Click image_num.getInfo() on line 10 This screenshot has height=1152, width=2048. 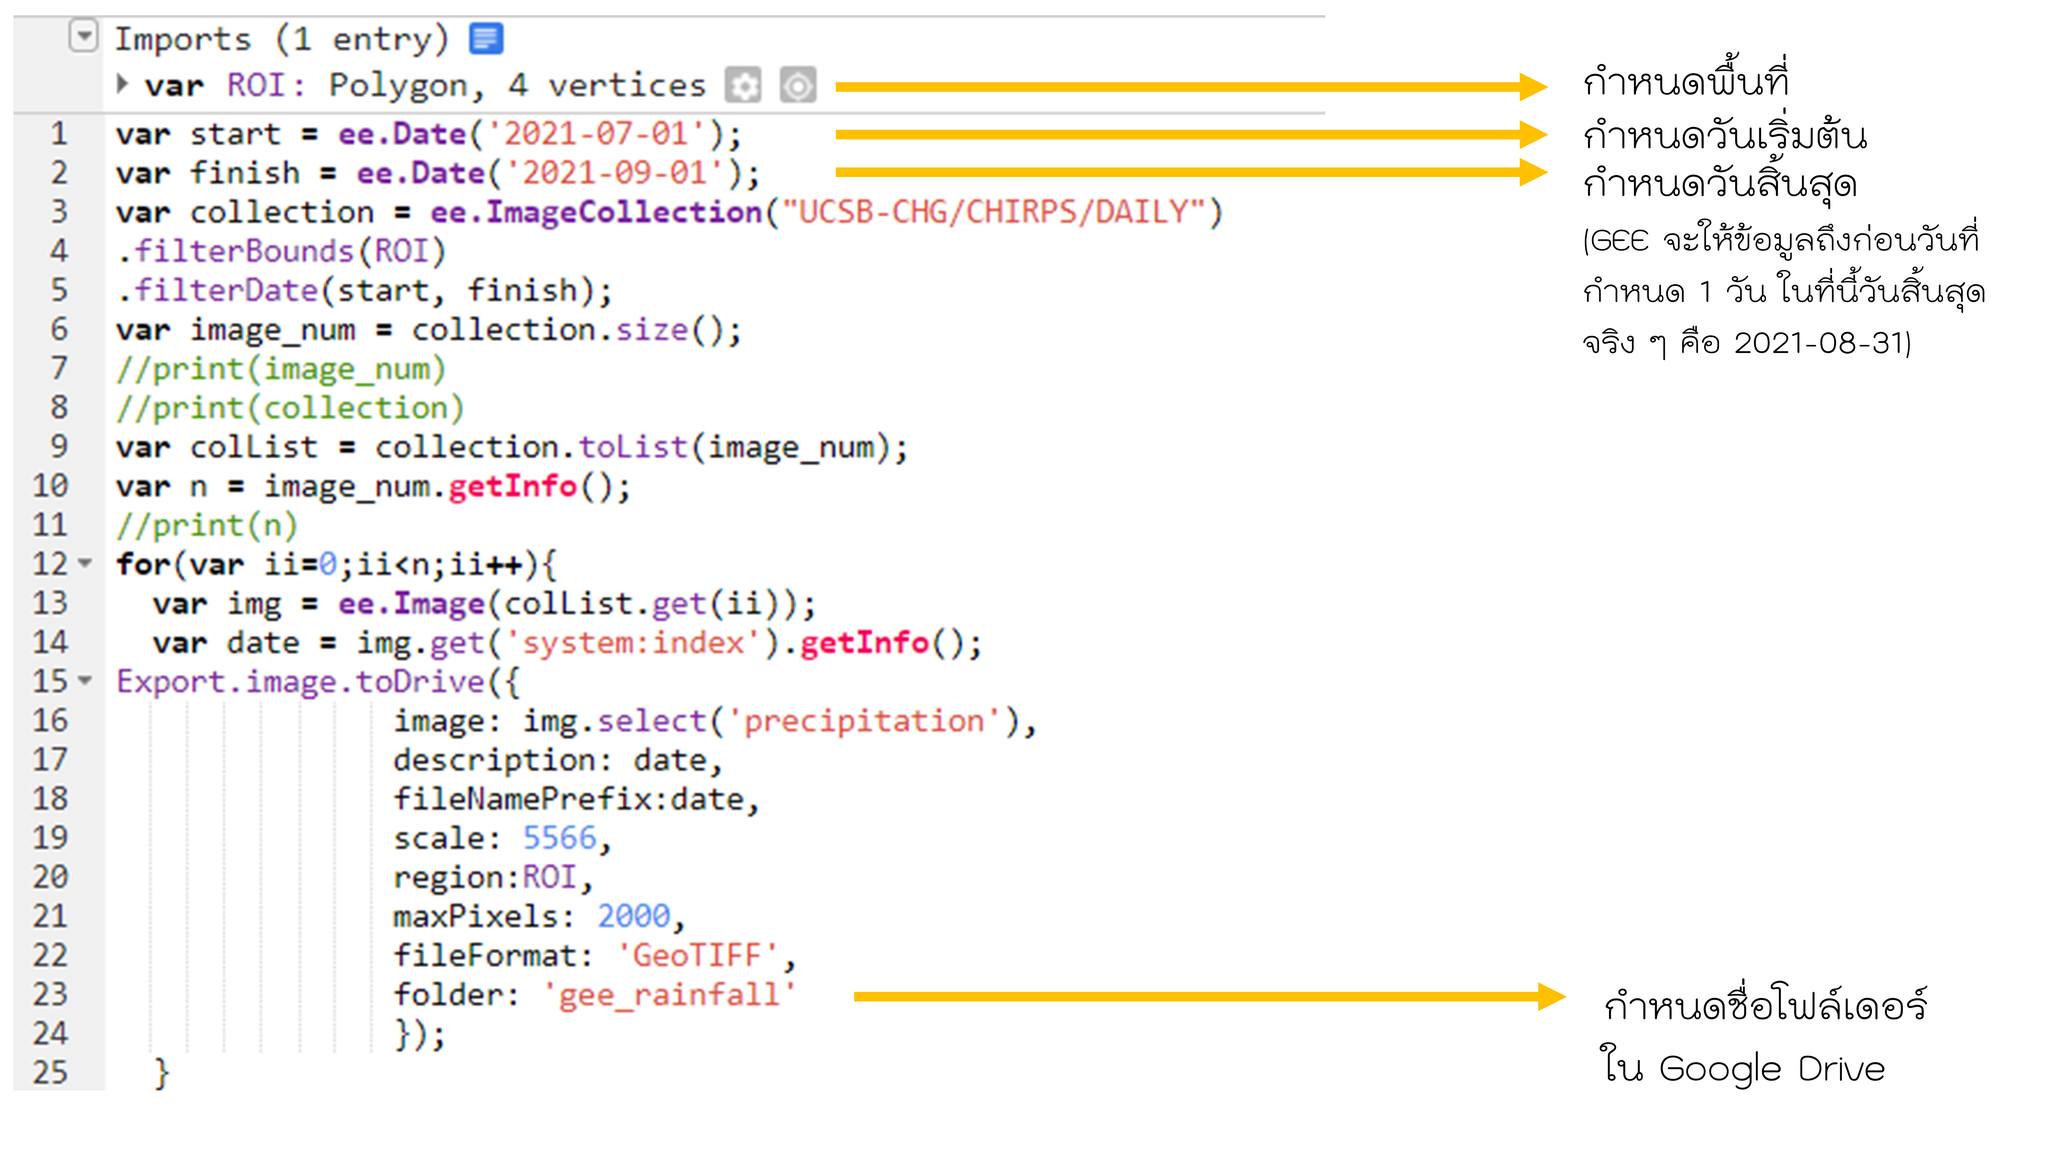438,486
